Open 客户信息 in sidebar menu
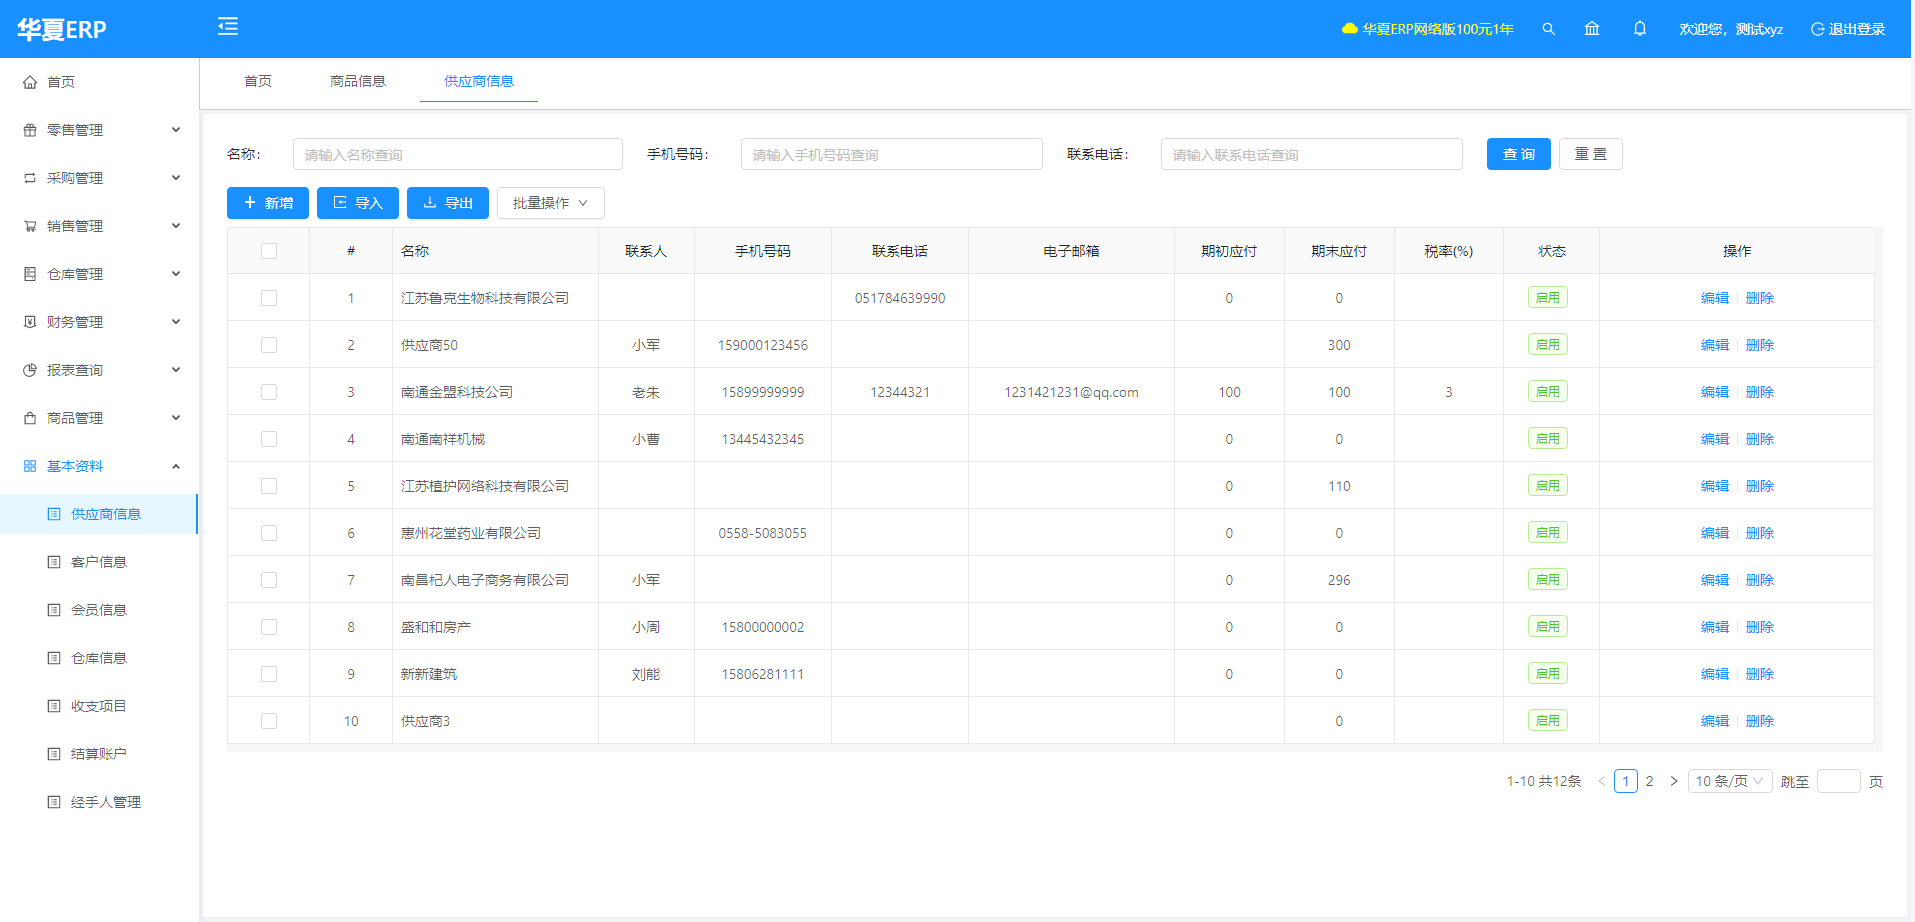Viewport: 1915px width, 922px height. click(x=99, y=562)
